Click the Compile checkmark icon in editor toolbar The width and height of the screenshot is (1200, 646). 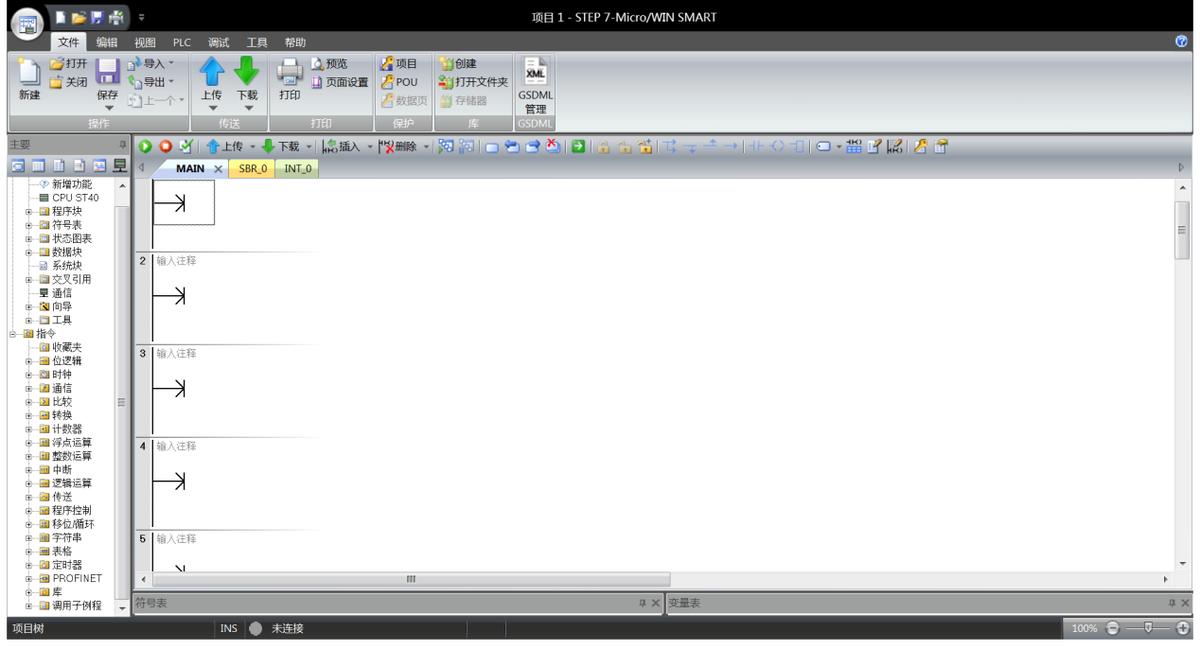click(x=184, y=146)
